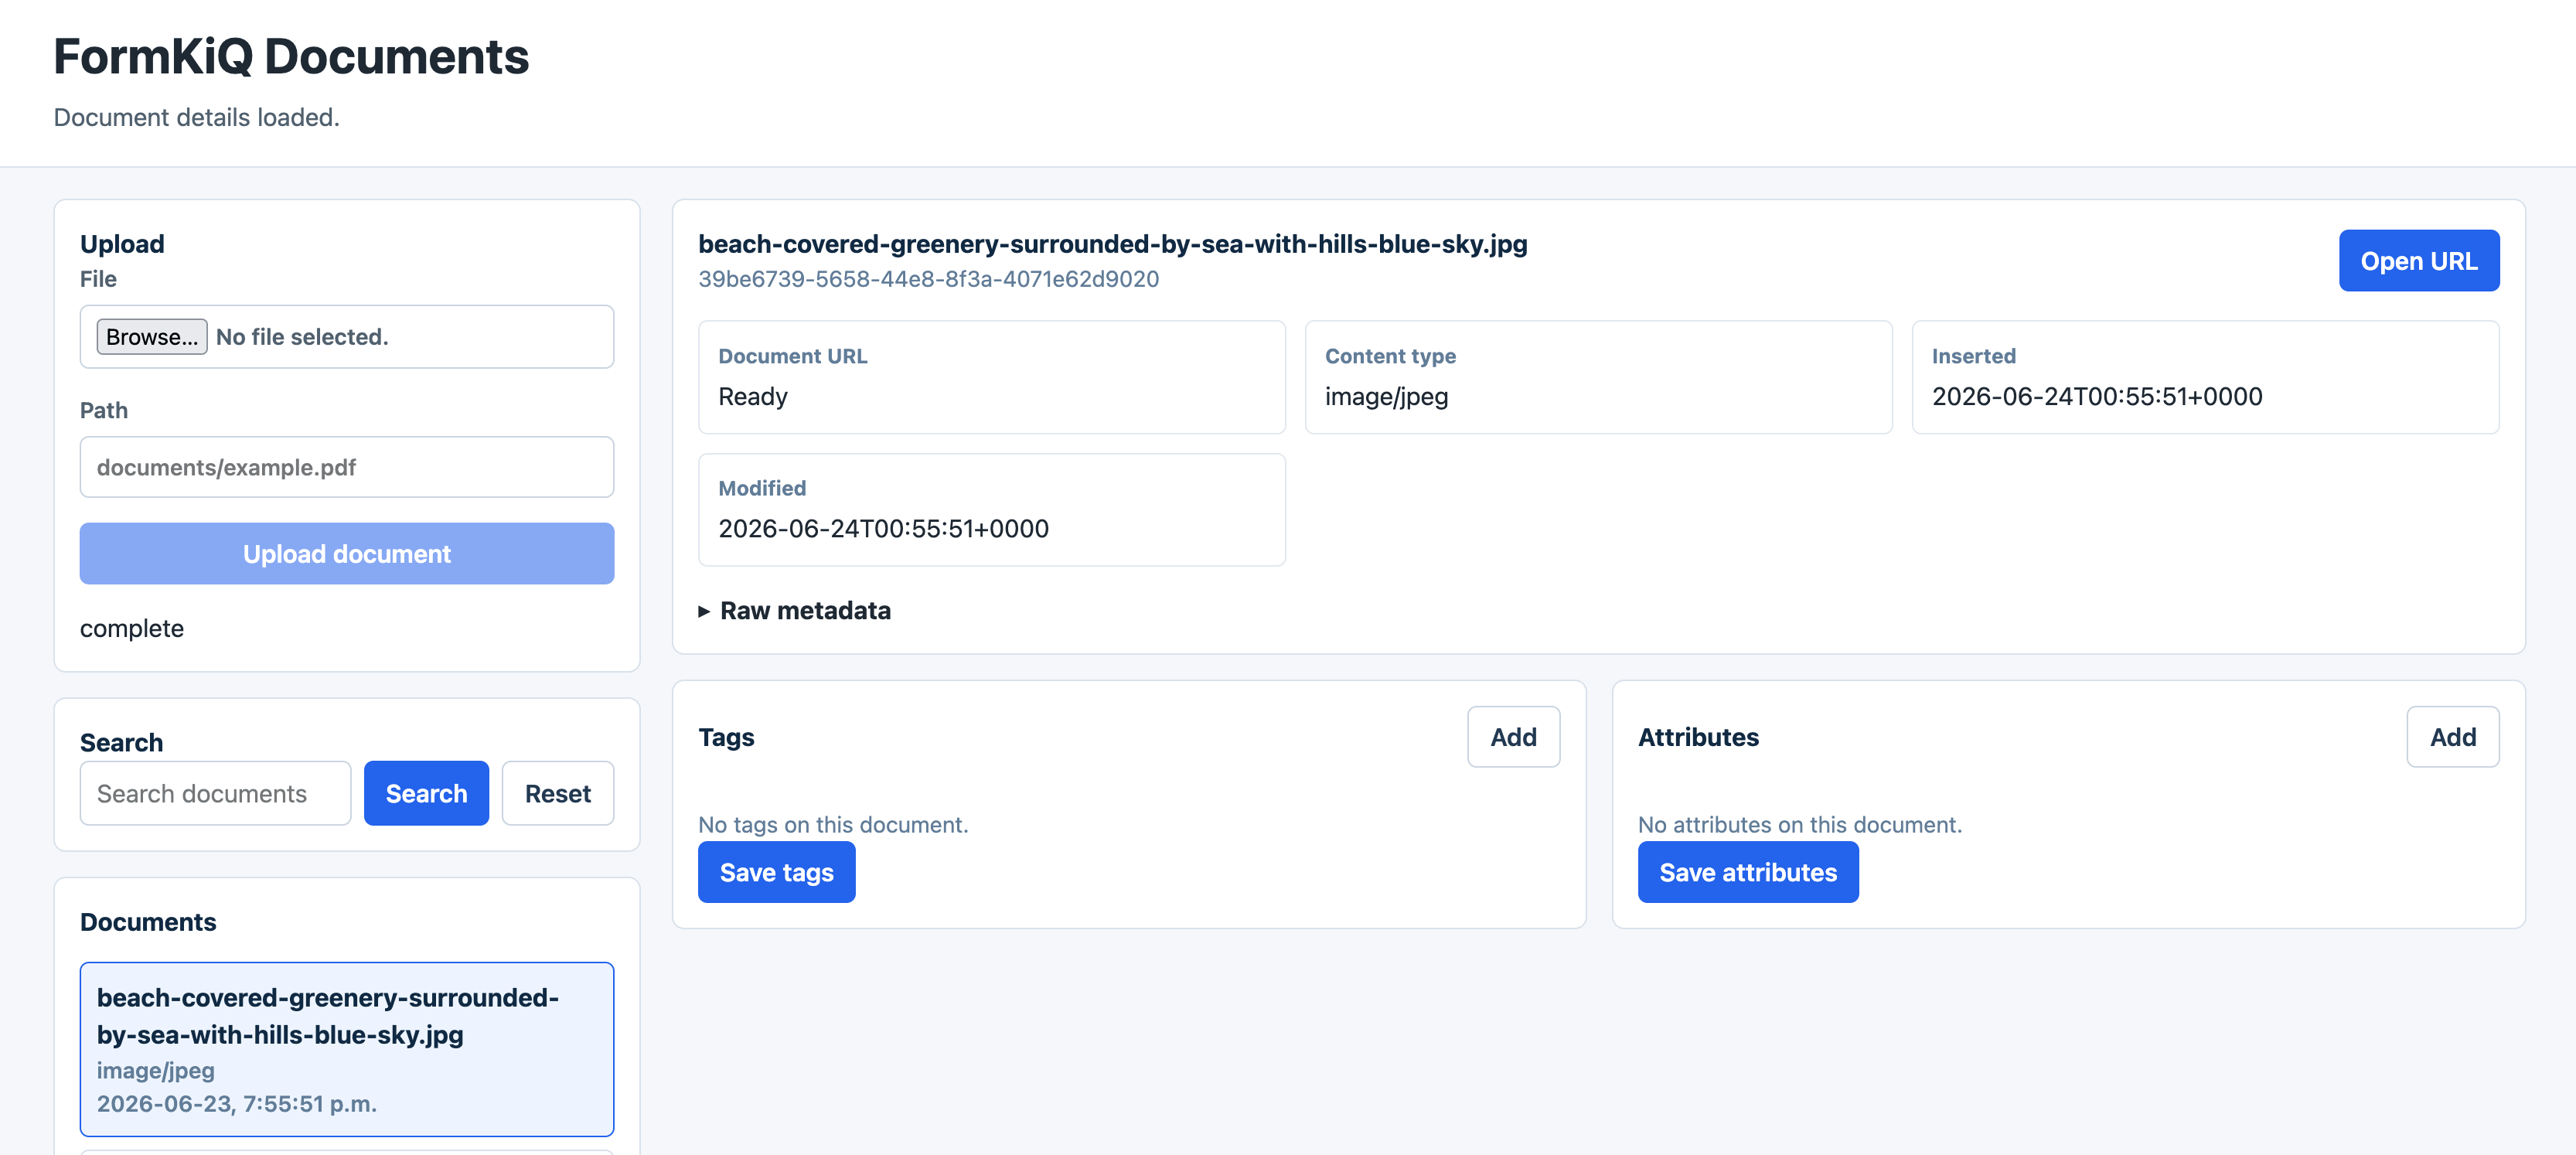Click the Content type value image/jpeg
2576x1155 pixels.
coord(1386,397)
